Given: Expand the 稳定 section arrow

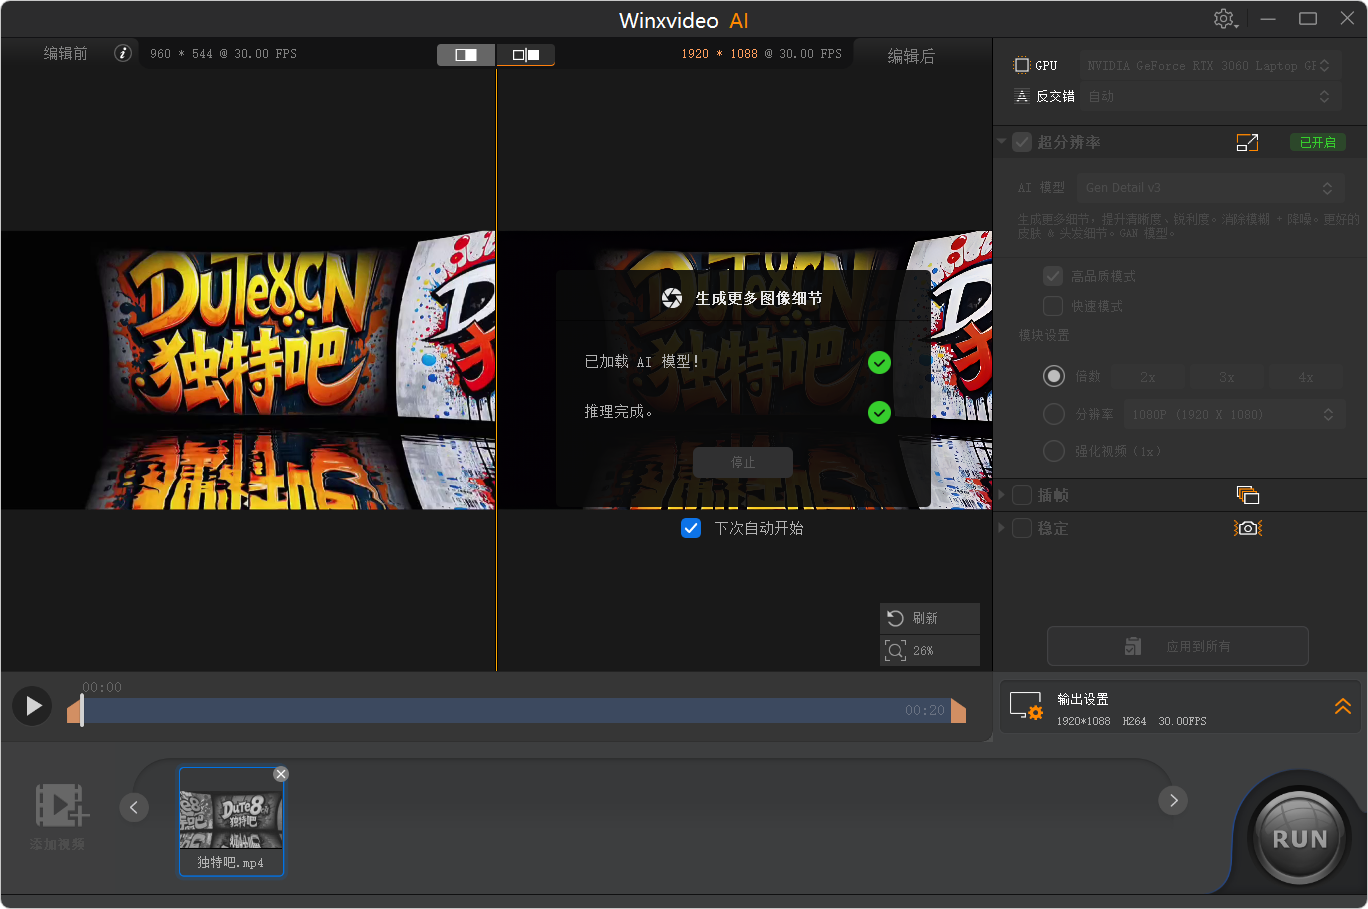Looking at the screenshot, I should 1002,528.
